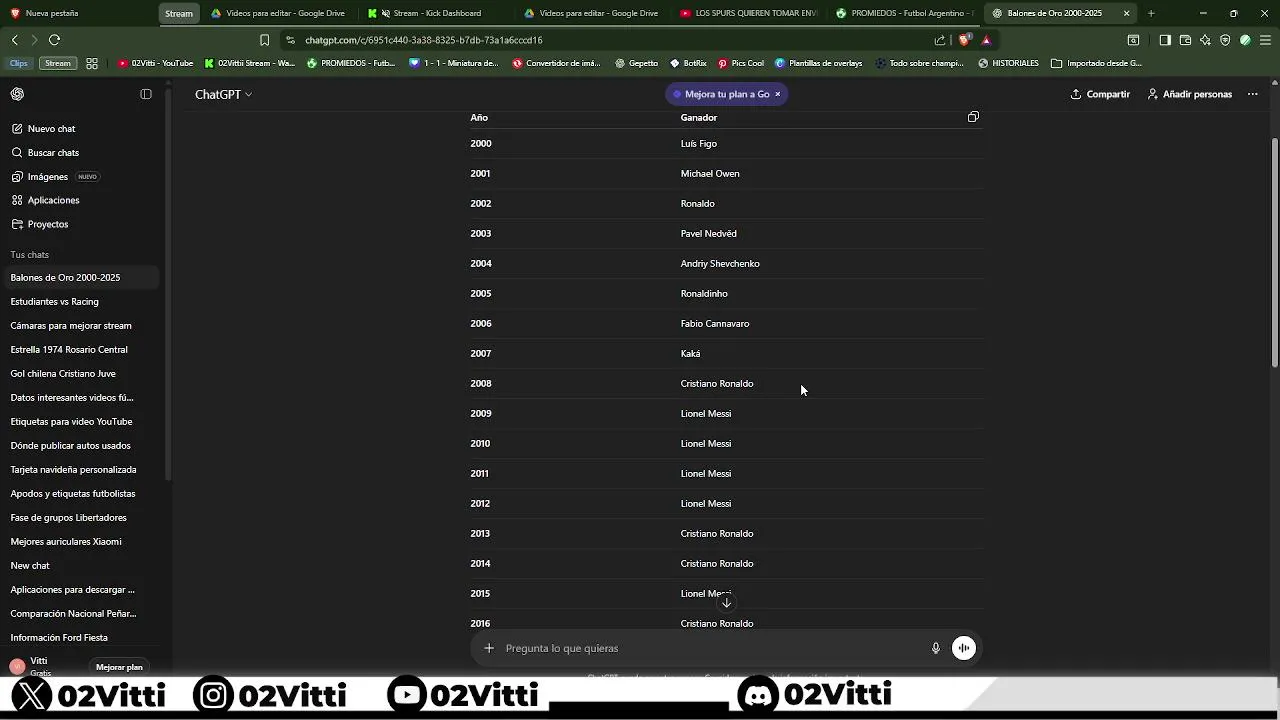Click the Compartir button

point(1100,94)
